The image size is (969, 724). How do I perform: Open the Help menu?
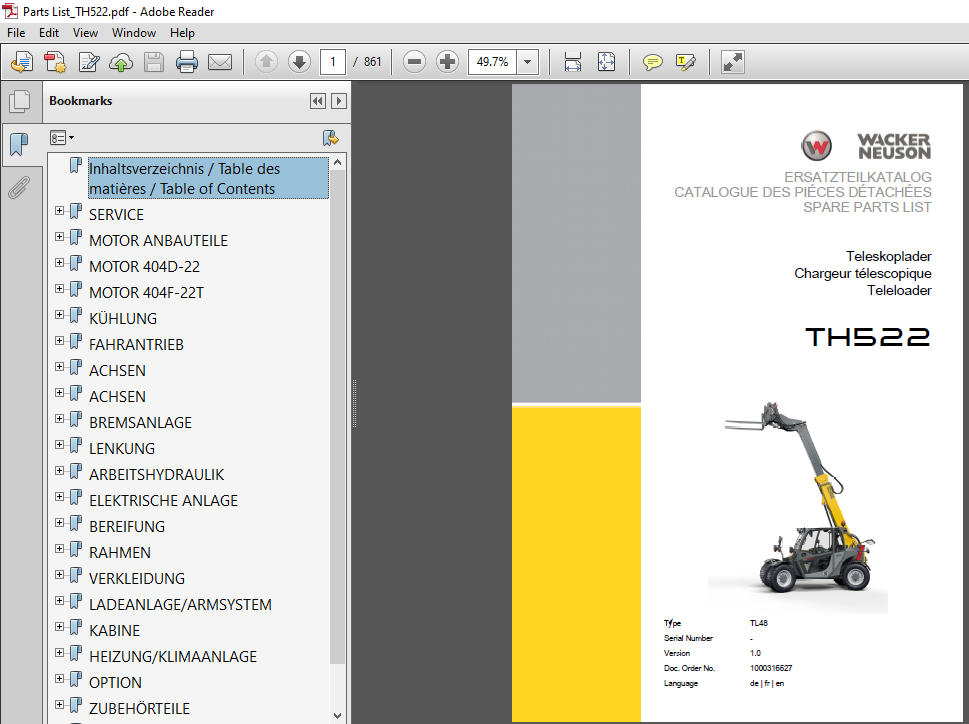coord(182,33)
